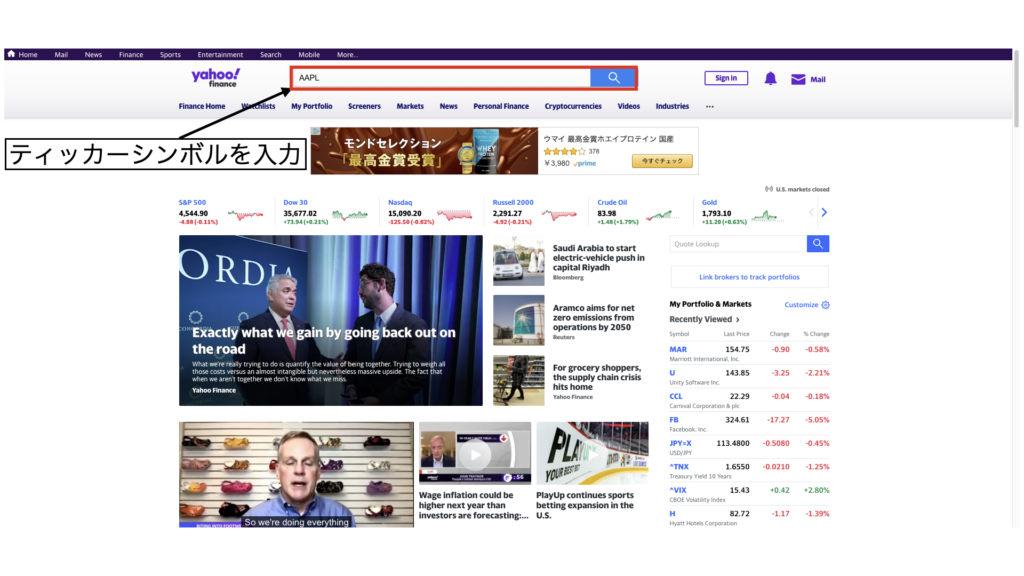The image size is (1024, 576).
Task: Go to My Portfolio tab
Action: point(312,106)
